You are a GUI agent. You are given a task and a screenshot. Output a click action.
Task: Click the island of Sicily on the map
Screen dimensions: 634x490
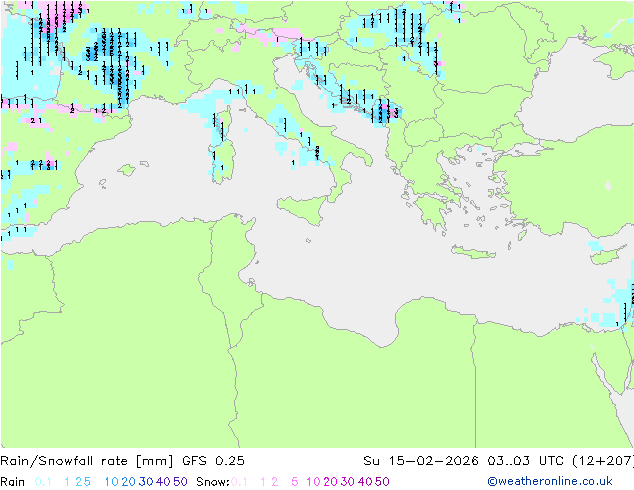[304, 209]
